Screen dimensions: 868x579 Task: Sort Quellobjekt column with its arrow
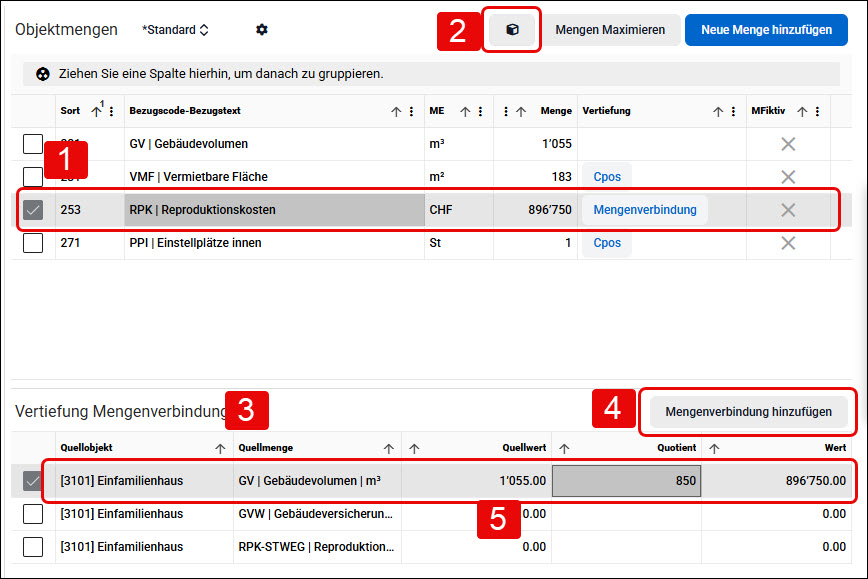[220, 448]
